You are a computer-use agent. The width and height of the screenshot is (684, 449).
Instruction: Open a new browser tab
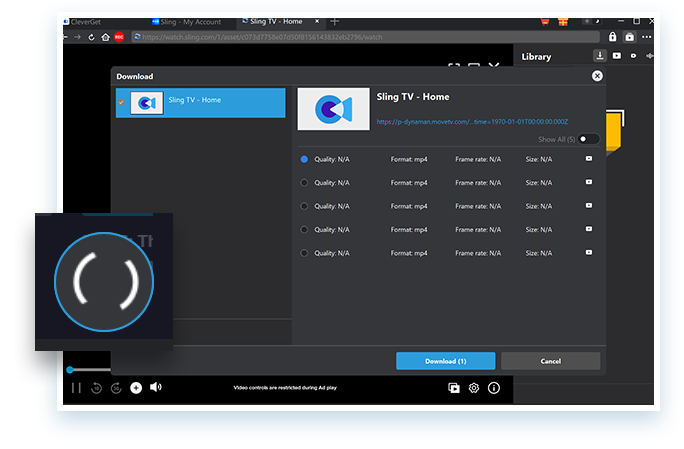335,21
